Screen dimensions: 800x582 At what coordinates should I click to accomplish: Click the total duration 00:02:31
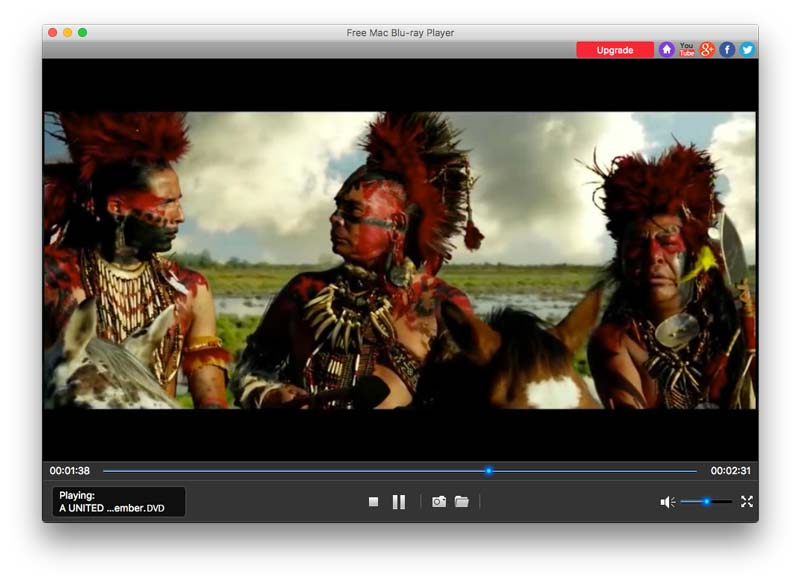coord(730,471)
